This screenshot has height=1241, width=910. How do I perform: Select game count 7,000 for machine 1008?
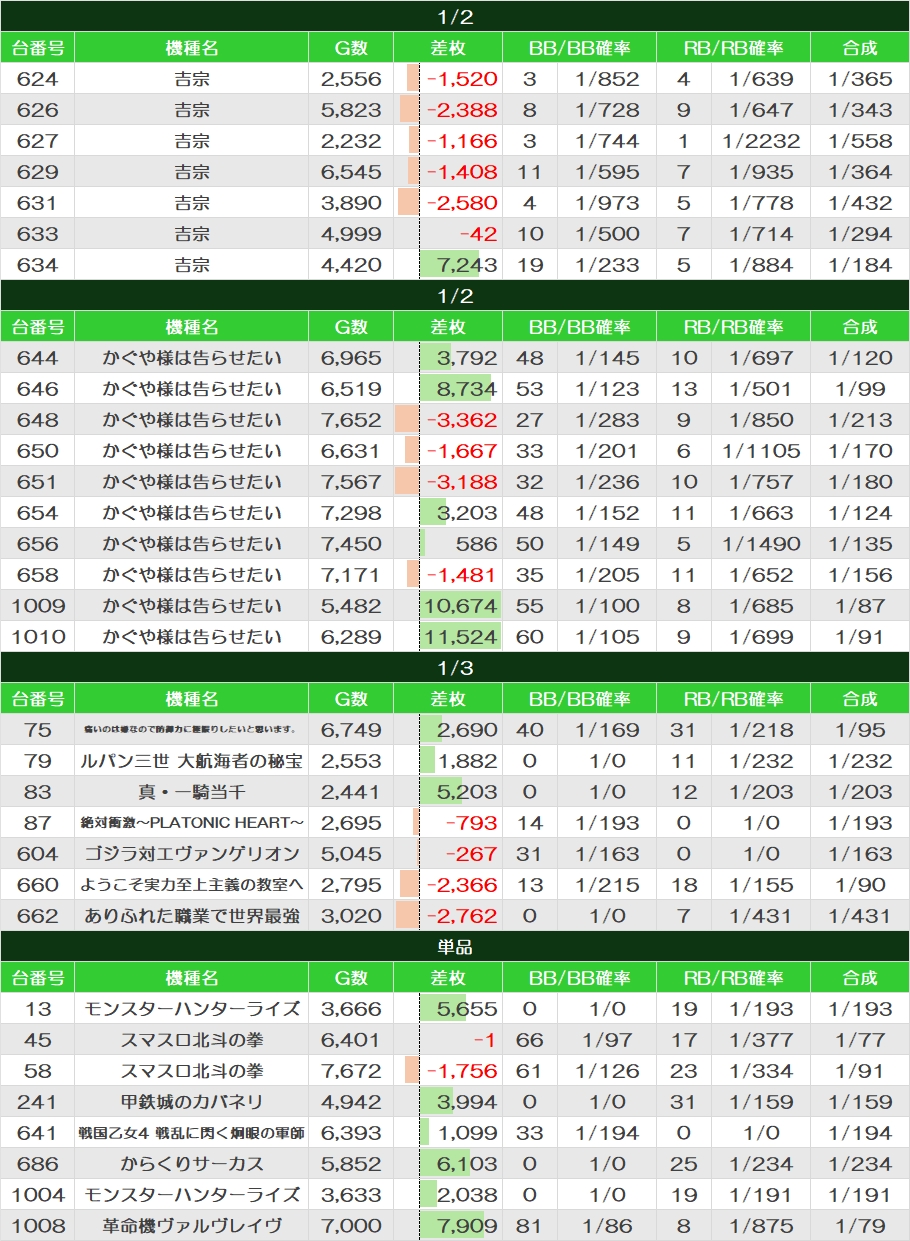click(x=351, y=1226)
